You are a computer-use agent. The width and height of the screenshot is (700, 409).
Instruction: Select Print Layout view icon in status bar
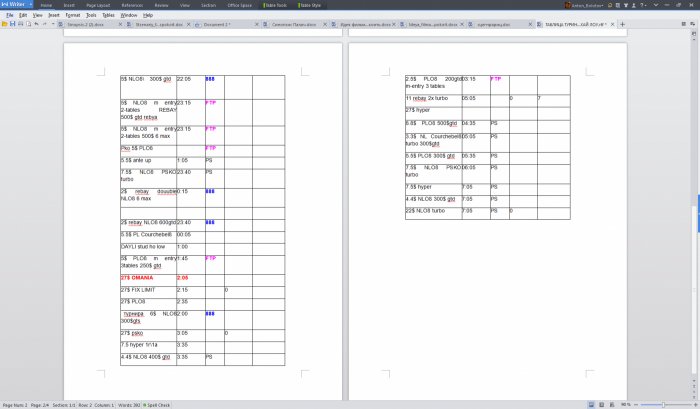click(x=591, y=405)
